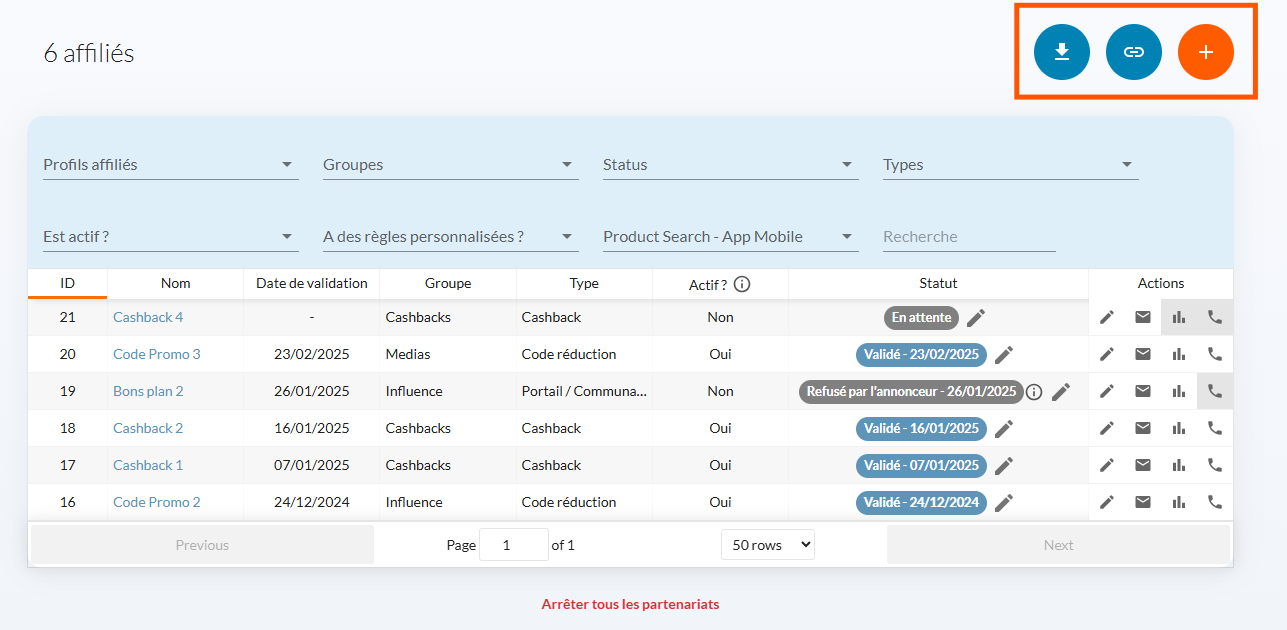Click into the 'Recherche' search field
This screenshot has height=630, width=1287.
click(x=969, y=237)
